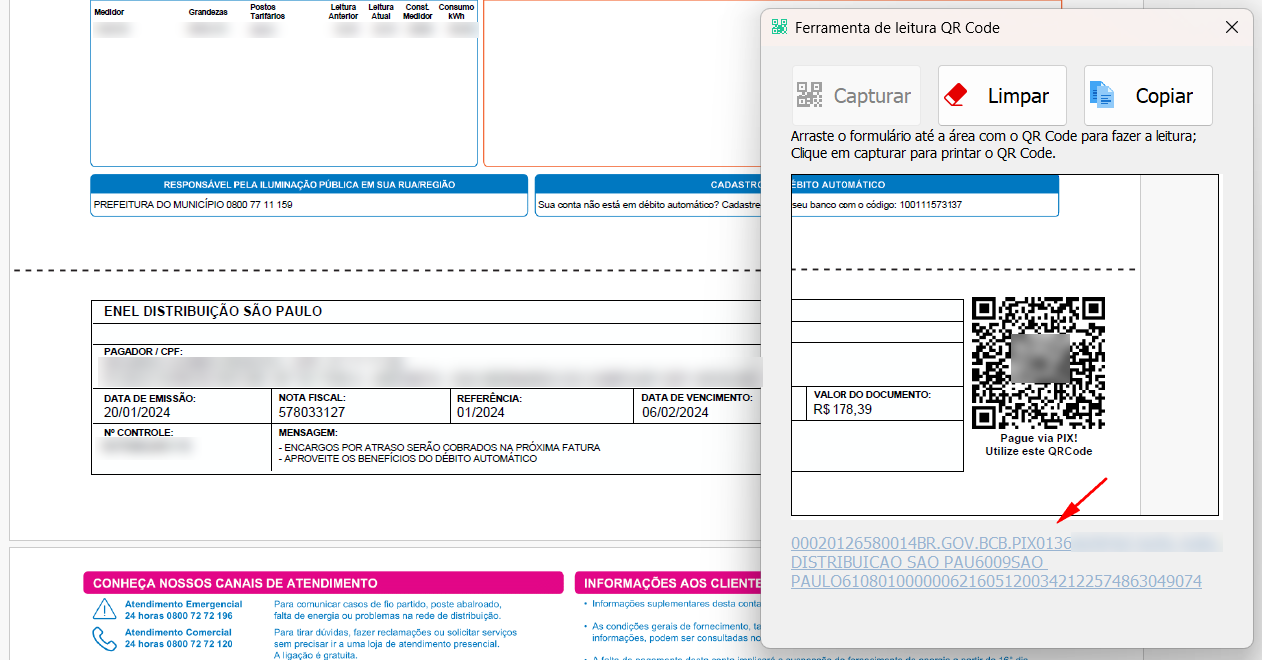The height and width of the screenshot is (660, 1262).
Task: Click the R$ 178,39 document value
Action: point(843,409)
